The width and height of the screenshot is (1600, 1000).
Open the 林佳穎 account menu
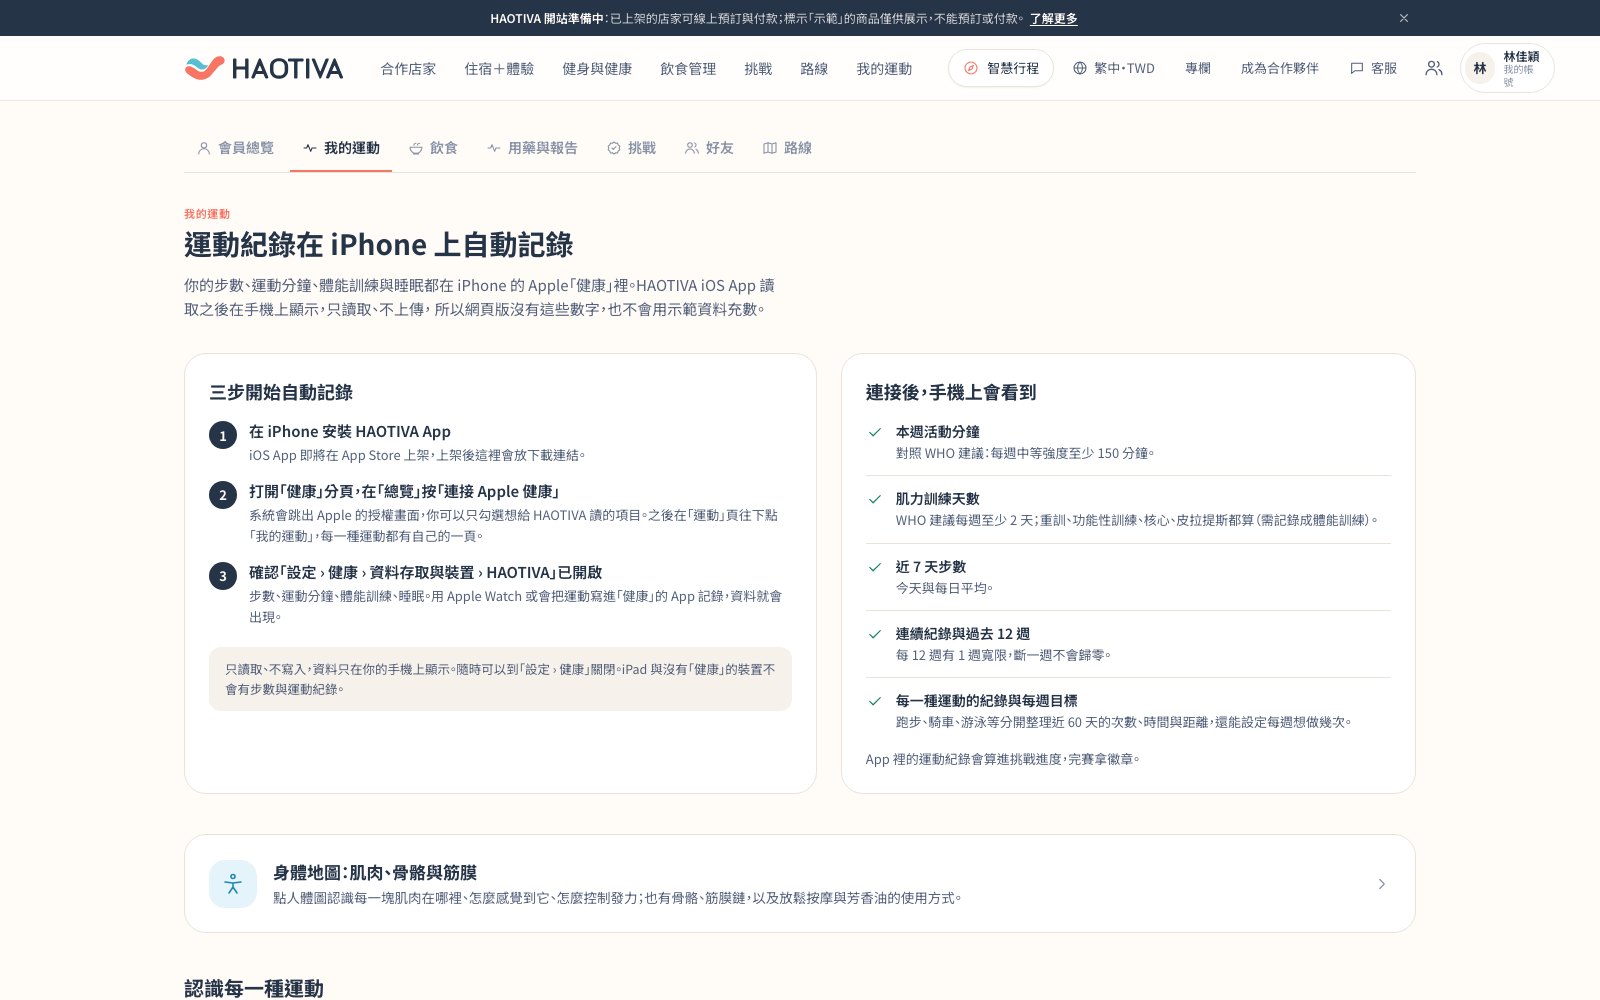(x=1508, y=68)
